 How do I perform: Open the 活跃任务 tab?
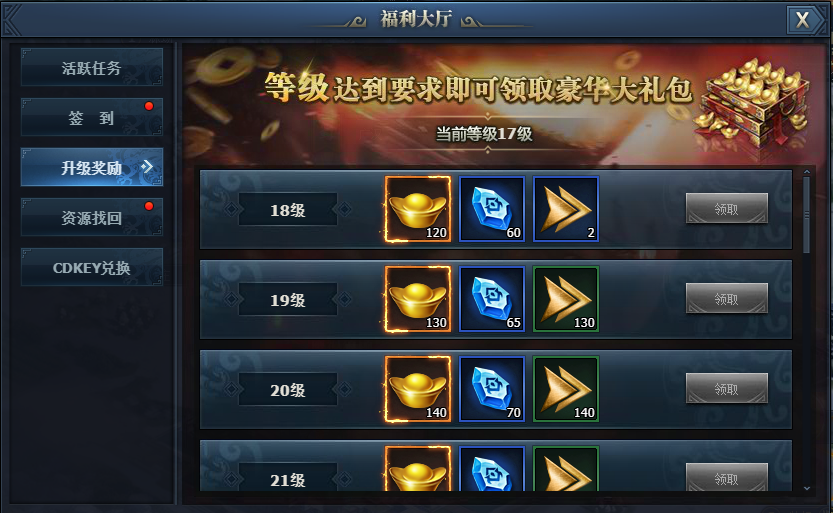click(x=92, y=67)
